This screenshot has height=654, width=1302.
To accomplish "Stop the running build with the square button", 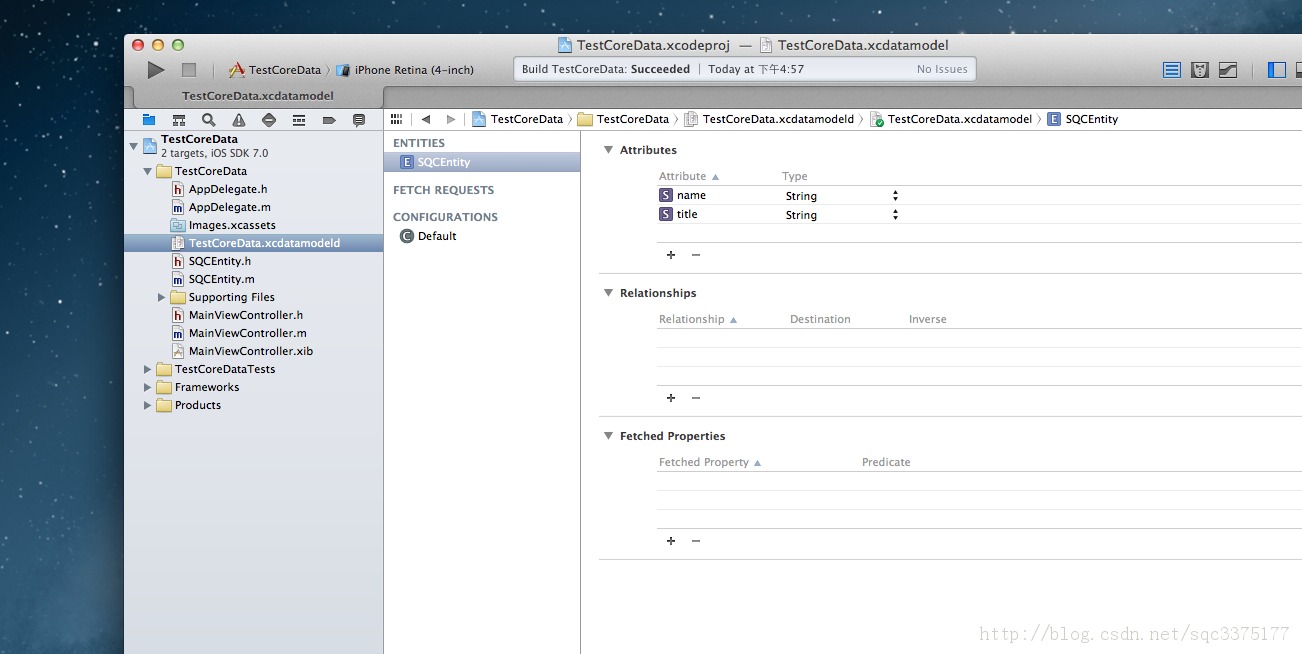I will point(188,70).
